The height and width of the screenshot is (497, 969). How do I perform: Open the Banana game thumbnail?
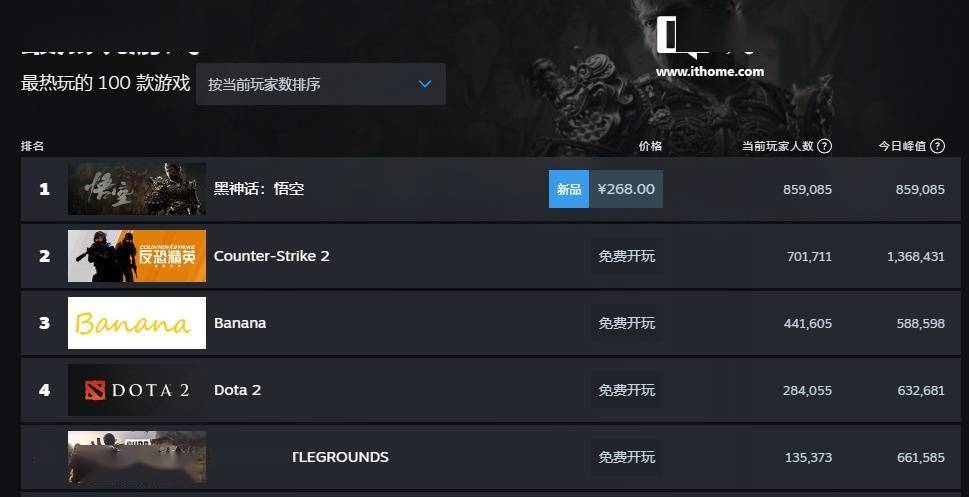click(x=137, y=323)
